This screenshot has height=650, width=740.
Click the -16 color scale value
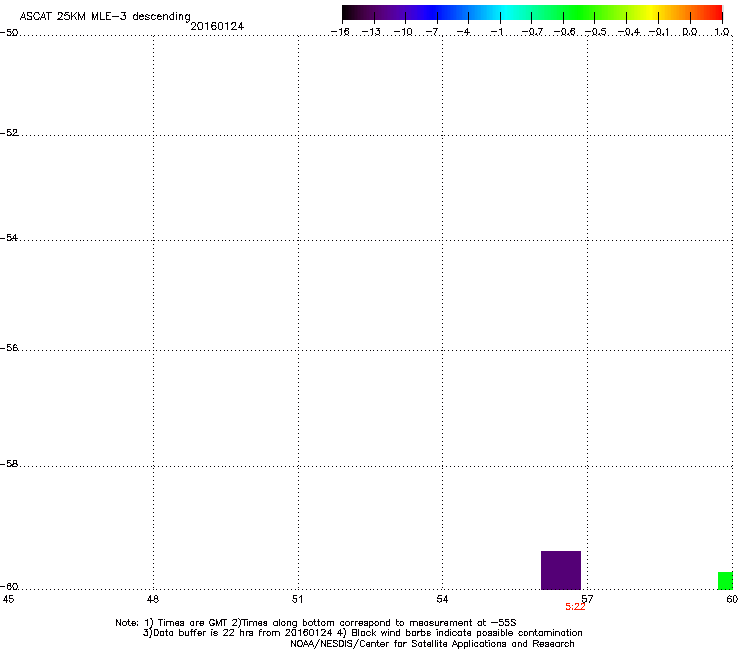coord(340,32)
